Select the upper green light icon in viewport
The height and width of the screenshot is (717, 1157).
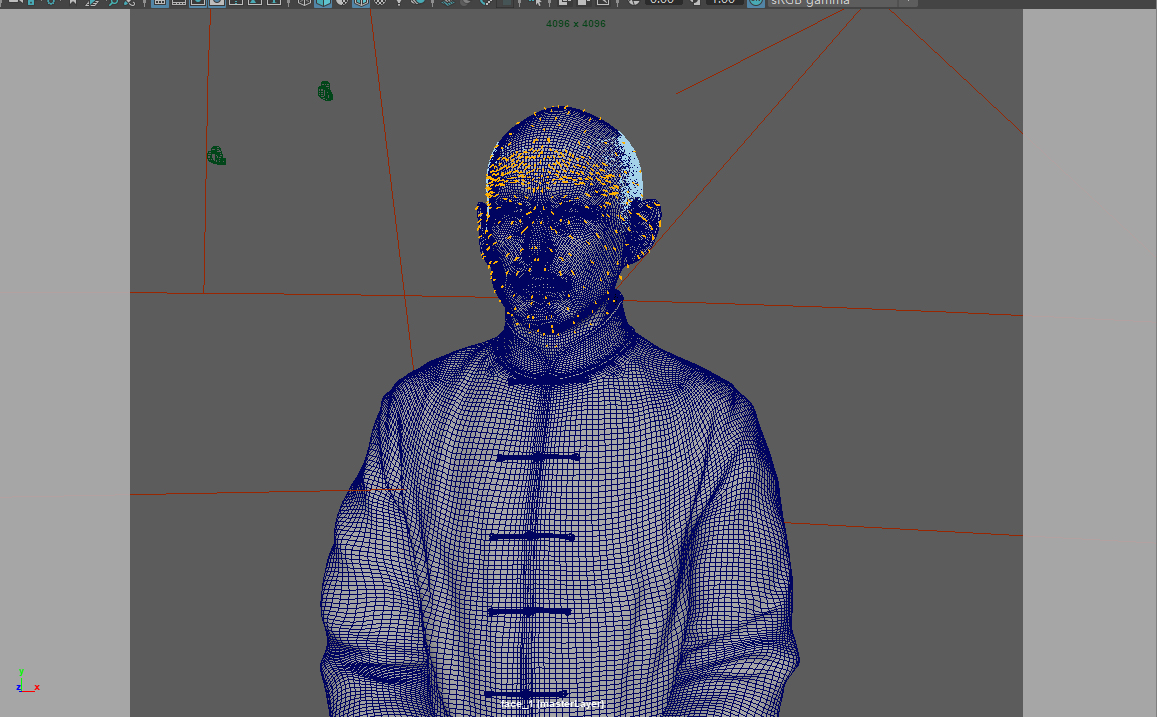[325, 91]
